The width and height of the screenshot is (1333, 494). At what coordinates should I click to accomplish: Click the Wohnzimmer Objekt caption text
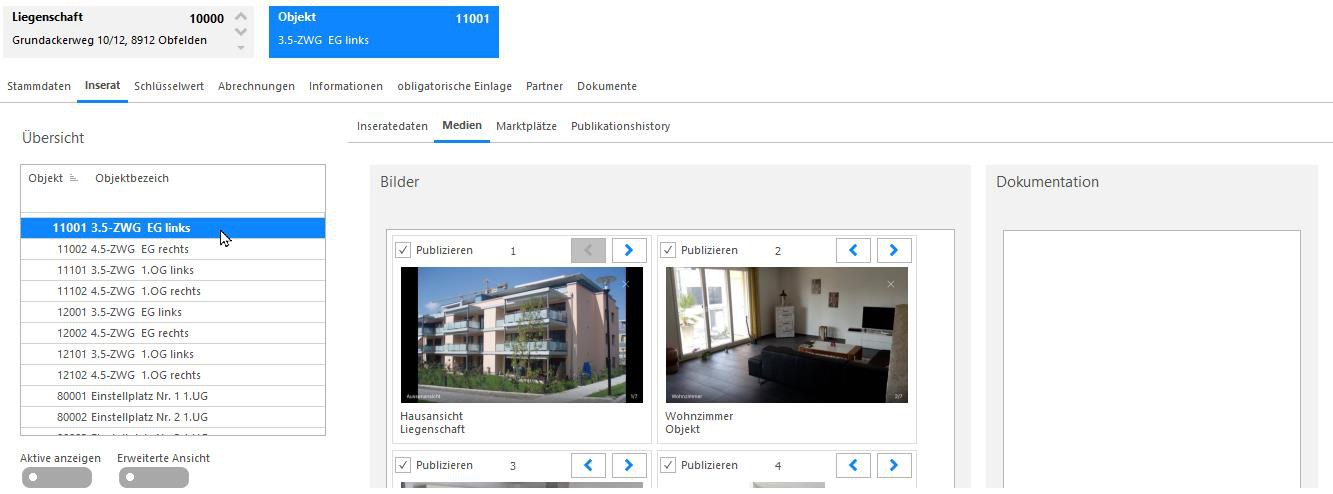(x=699, y=423)
